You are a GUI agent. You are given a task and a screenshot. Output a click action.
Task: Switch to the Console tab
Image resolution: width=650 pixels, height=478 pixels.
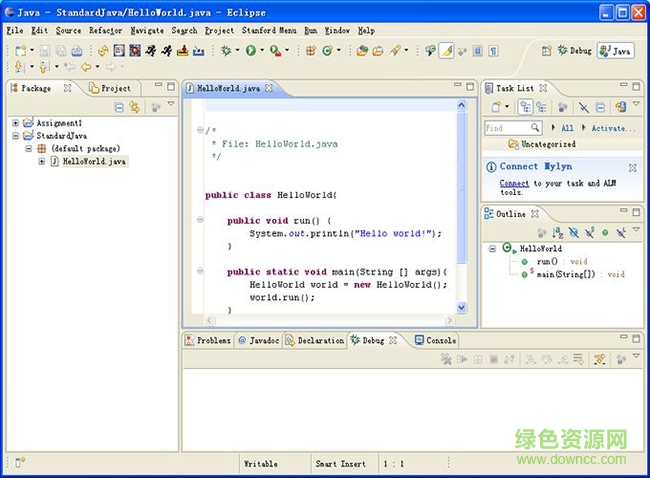435,340
